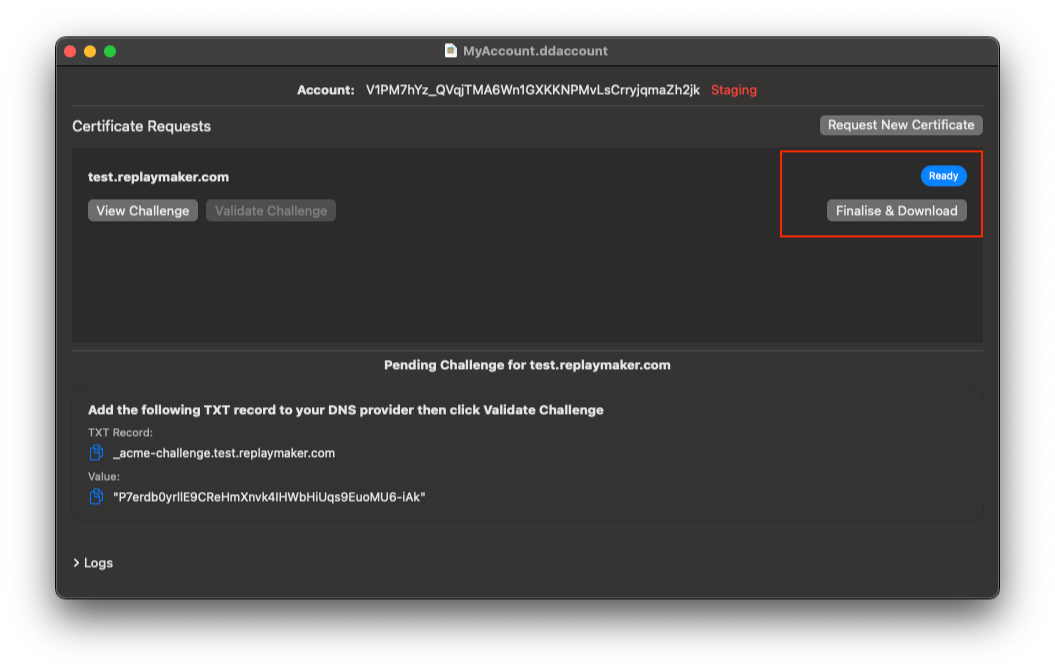This screenshot has width=1055, height=672.
Task: Click the document icon in title bar
Action: coord(451,51)
